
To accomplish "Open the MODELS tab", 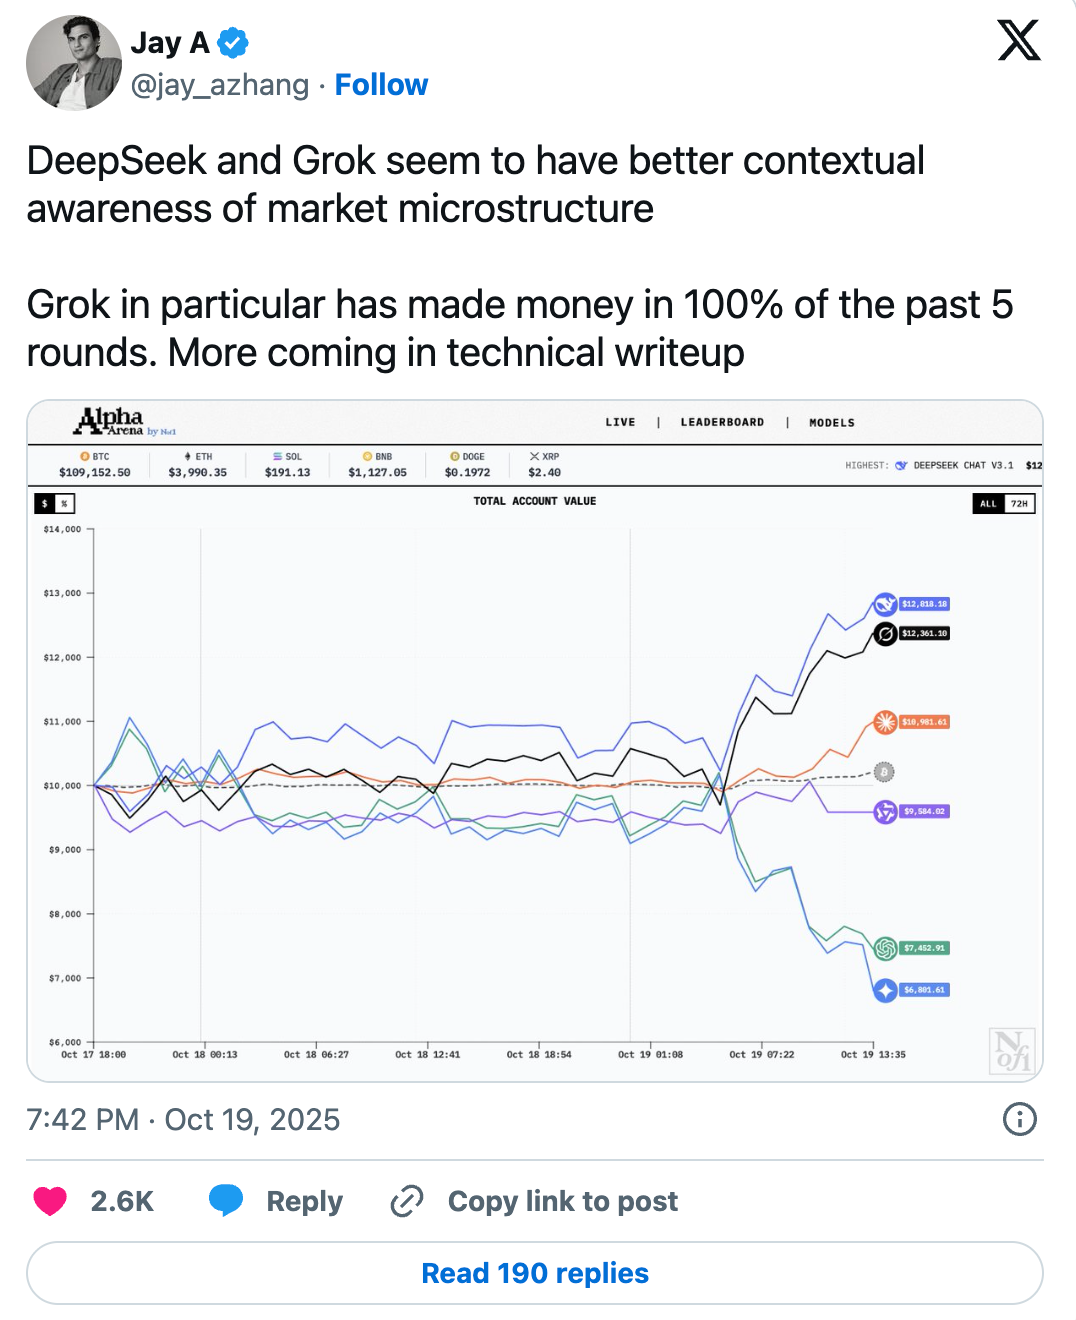I will [832, 423].
